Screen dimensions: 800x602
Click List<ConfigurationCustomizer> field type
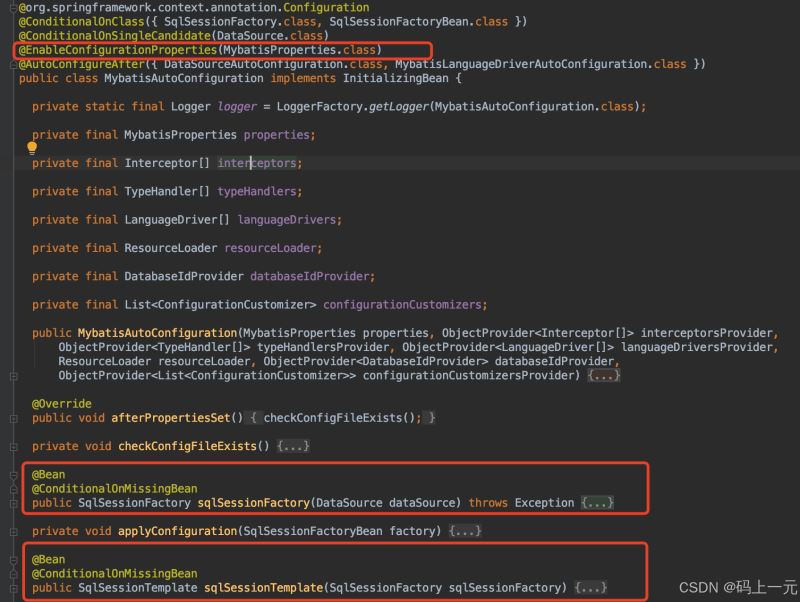pos(220,305)
